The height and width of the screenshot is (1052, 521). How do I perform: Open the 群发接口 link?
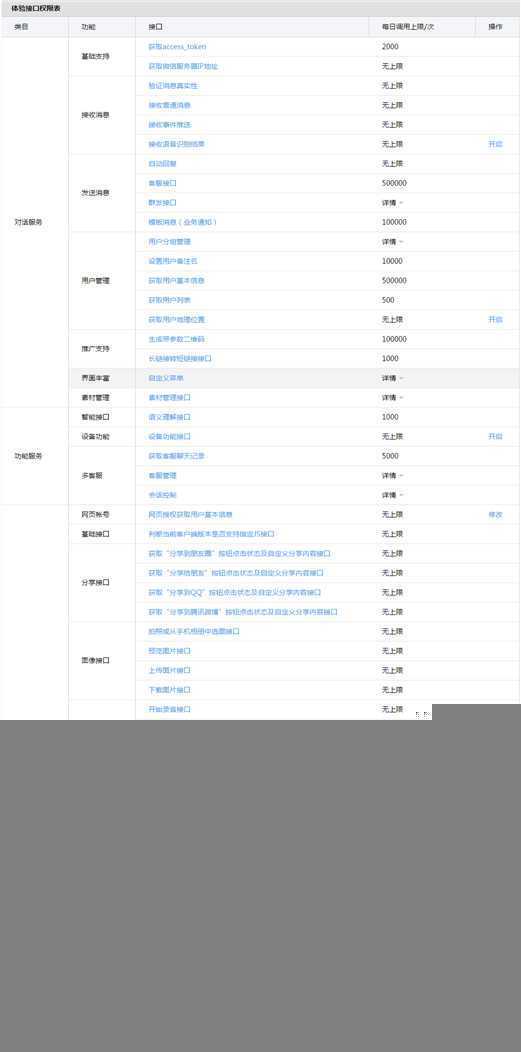162,203
